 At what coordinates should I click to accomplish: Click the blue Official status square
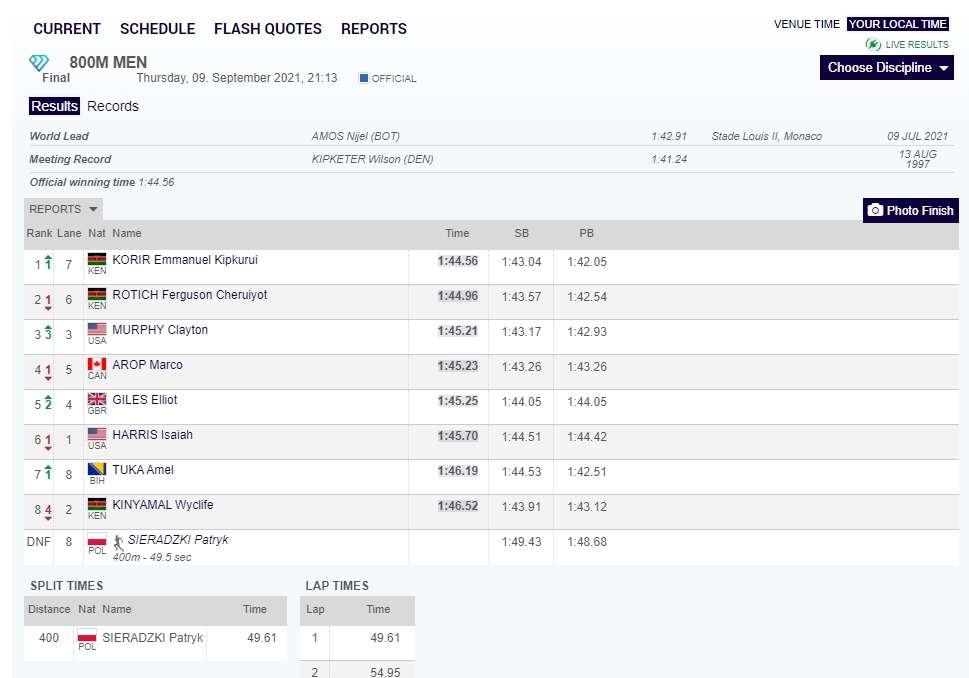[x=364, y=78]
